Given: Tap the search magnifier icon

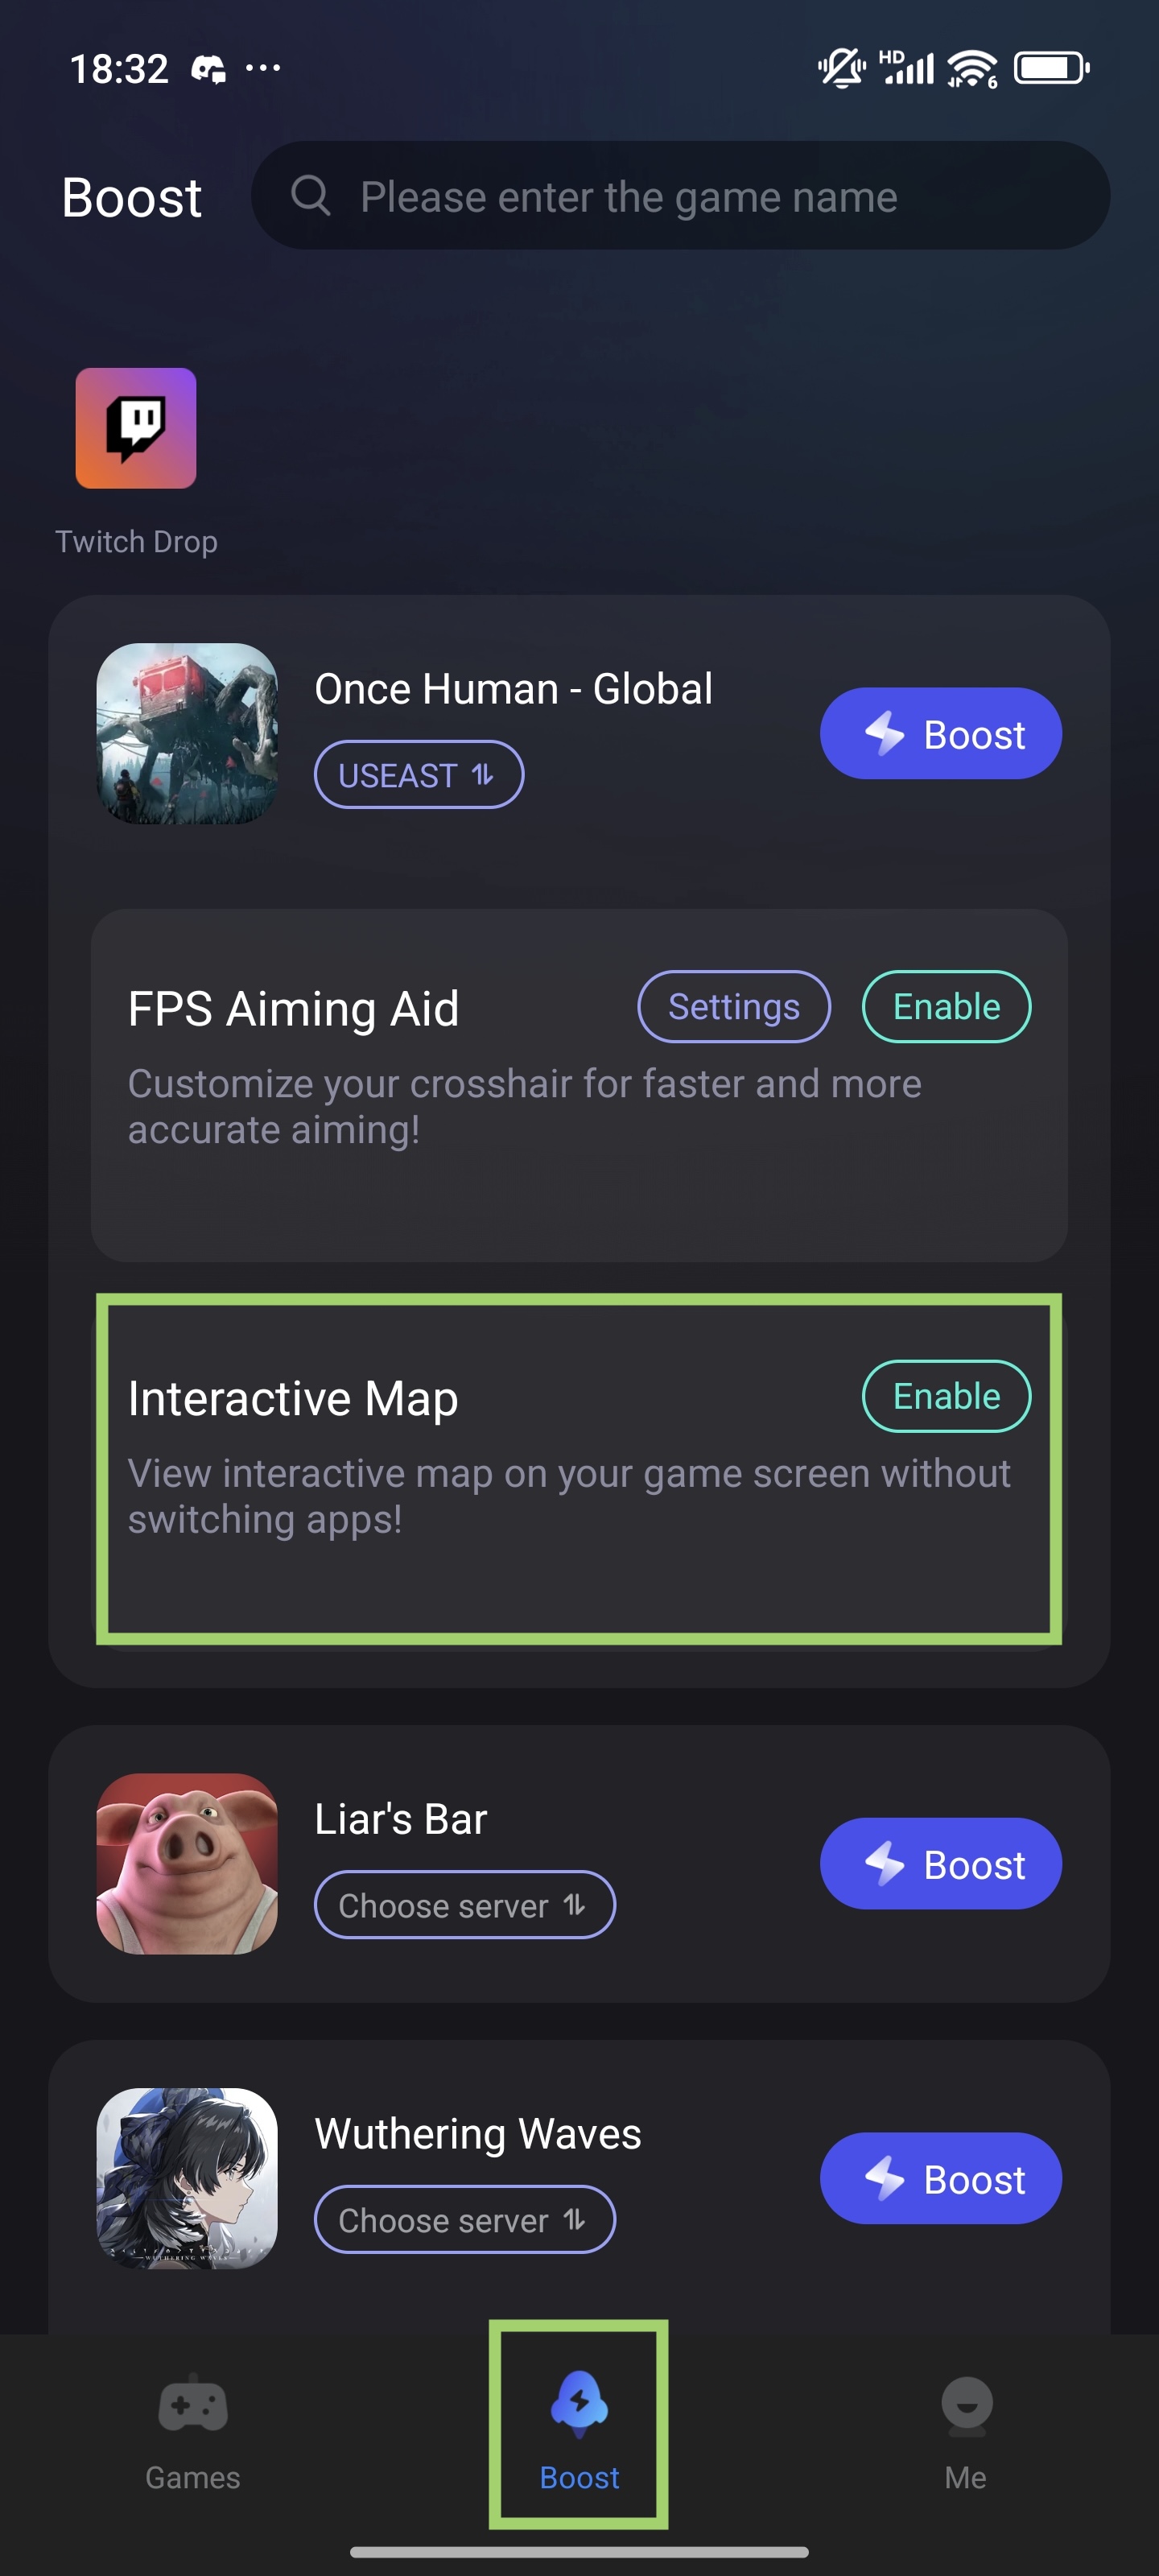Looking at the screenshot, I should click(x=310, y=196).
